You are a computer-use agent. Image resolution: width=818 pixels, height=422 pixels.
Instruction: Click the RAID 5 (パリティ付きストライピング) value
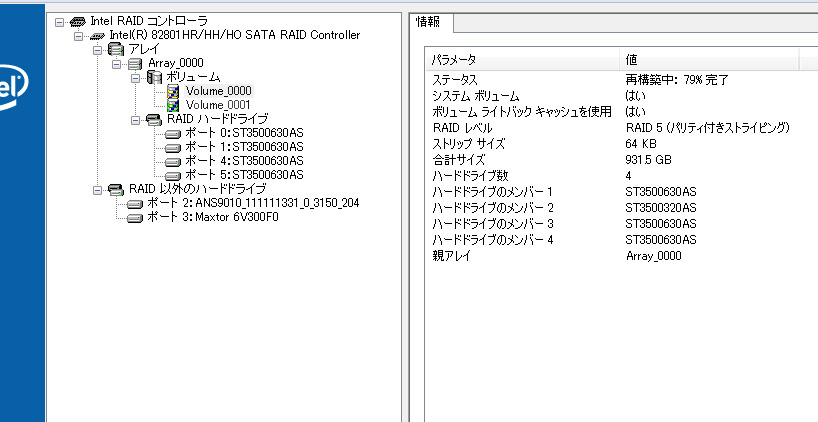pos(707,128)
